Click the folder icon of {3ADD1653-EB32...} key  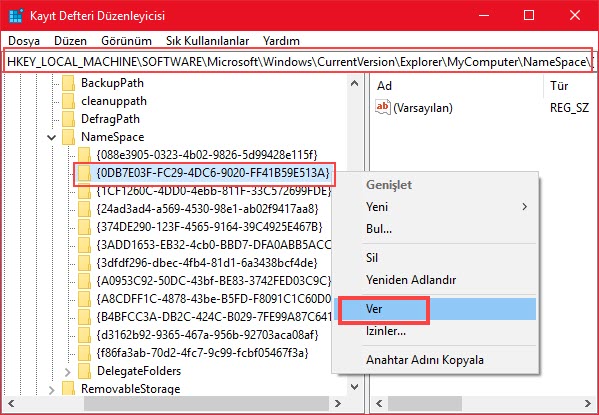coord(84,245)
